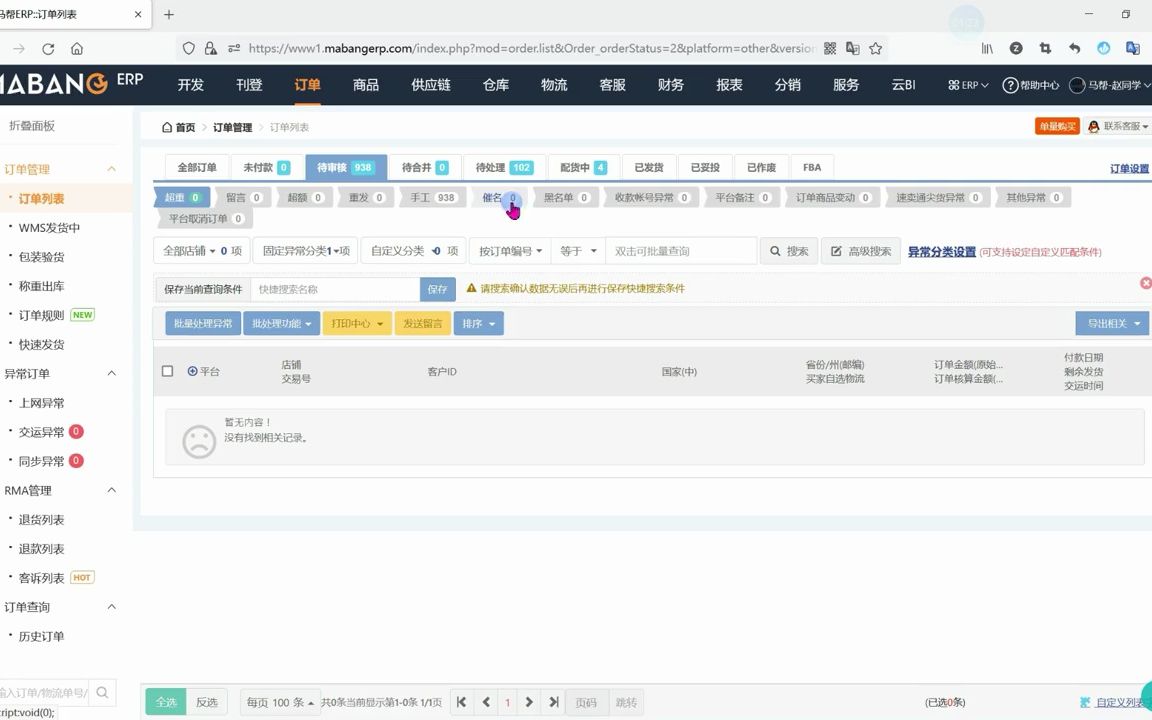
Task: Toggle the select-all checkbox in table header
Action: 168,371
